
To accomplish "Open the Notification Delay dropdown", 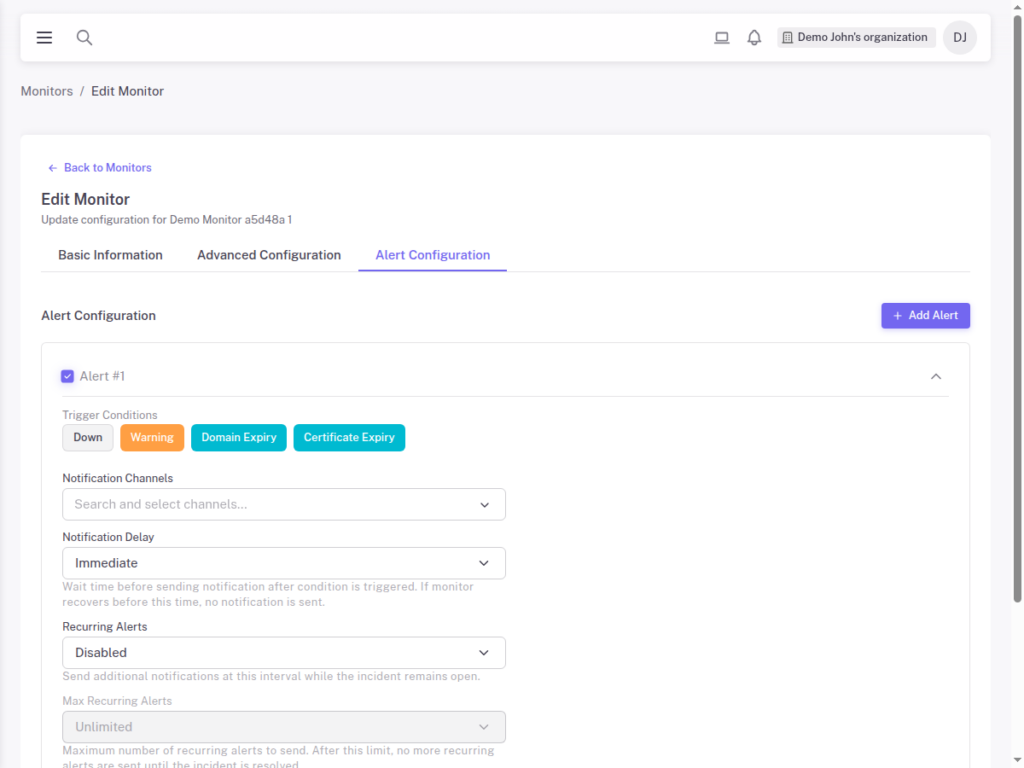I will coord(283,563).
